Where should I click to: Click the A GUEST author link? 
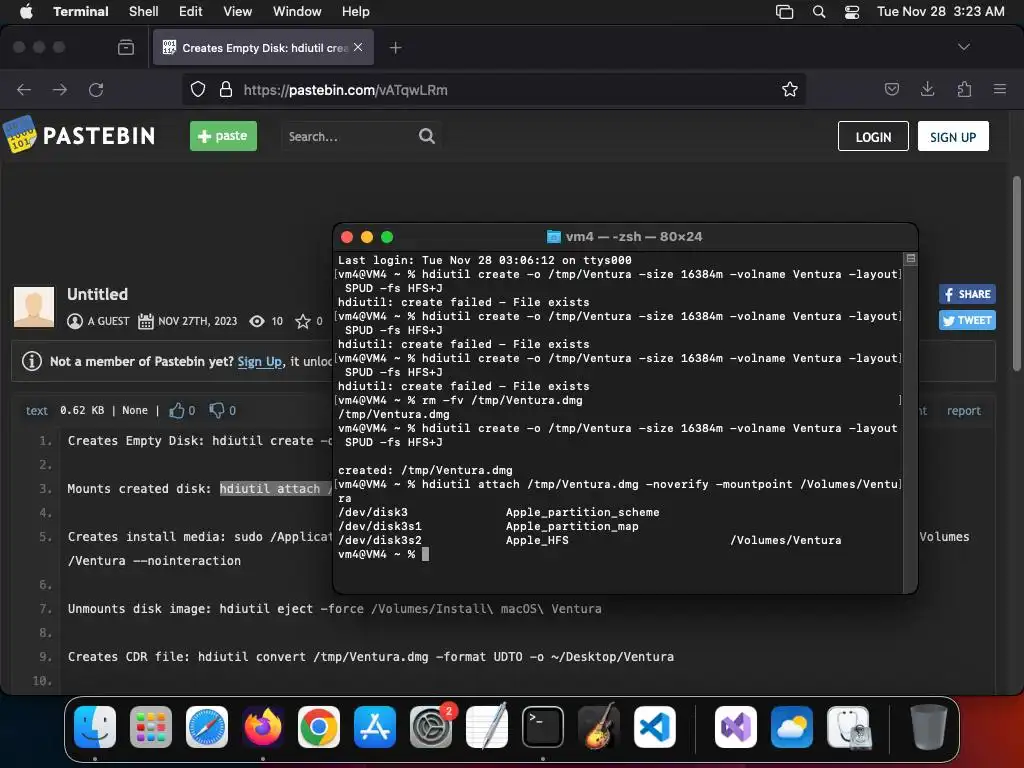coord(108,321)
